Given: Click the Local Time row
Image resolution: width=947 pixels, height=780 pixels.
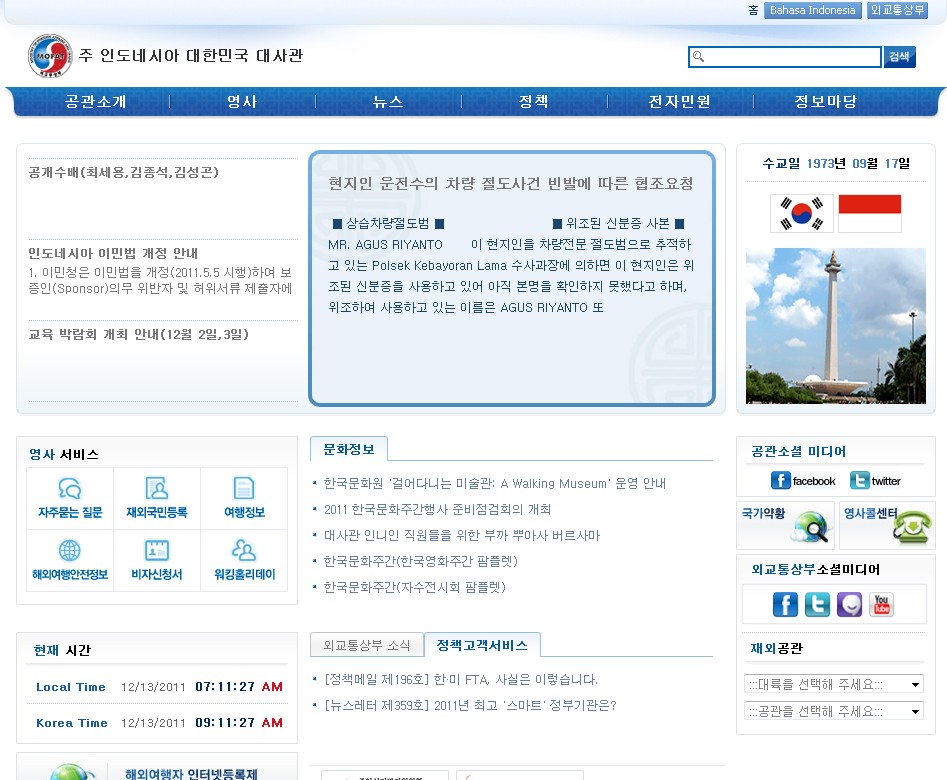Looking at the screenshot, I should (158, 687).
